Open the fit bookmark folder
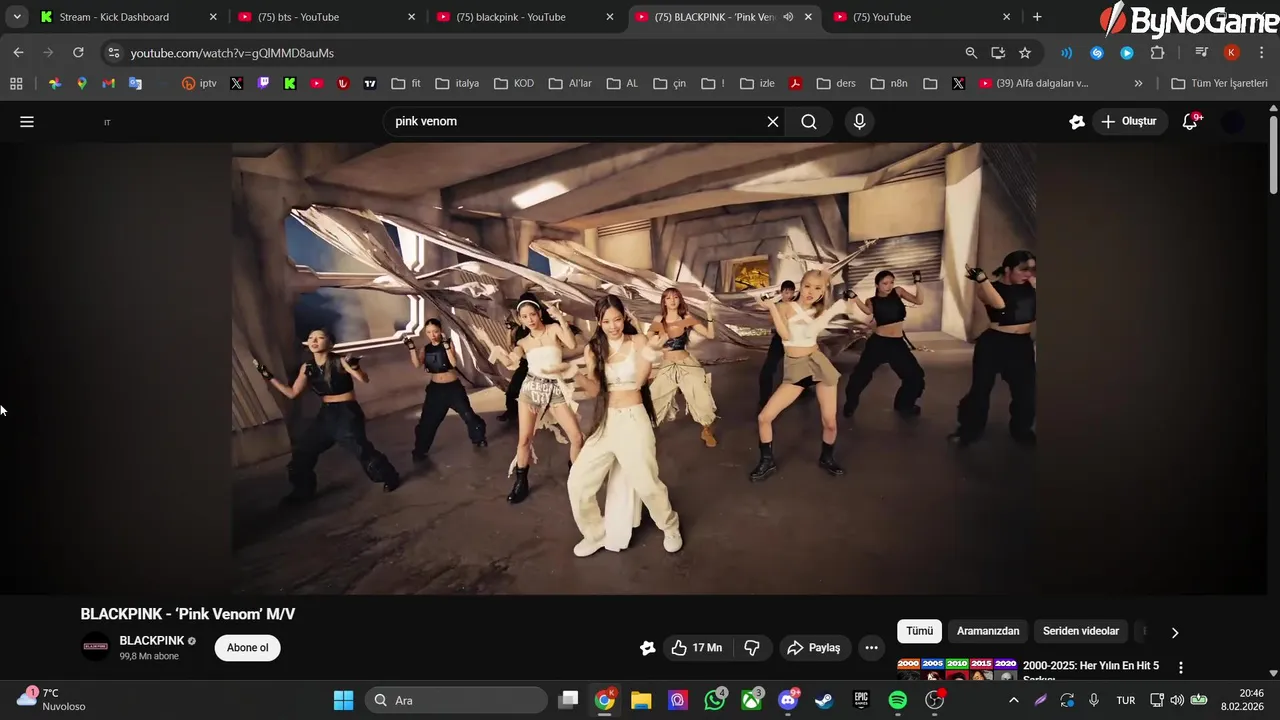1280x720 pixels. [406, 84]
